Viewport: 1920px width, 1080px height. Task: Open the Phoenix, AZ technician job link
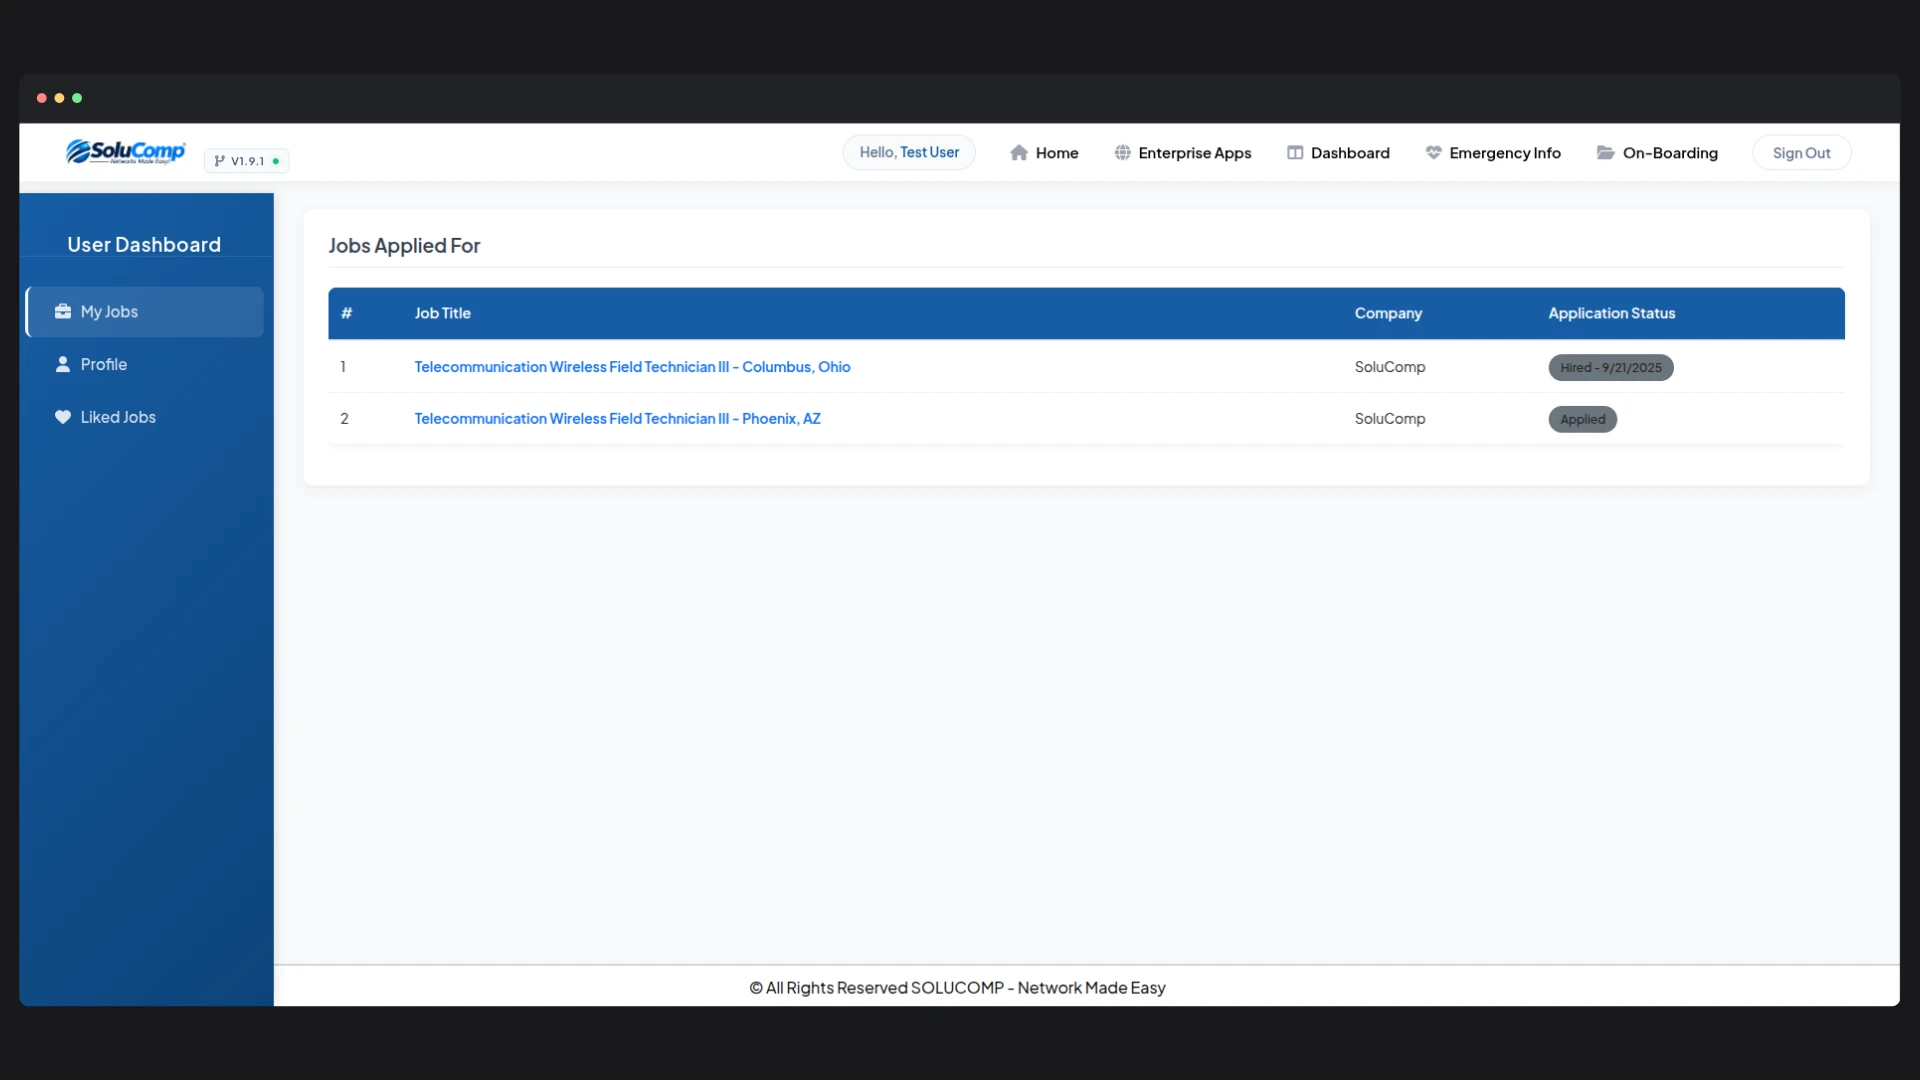617,419
